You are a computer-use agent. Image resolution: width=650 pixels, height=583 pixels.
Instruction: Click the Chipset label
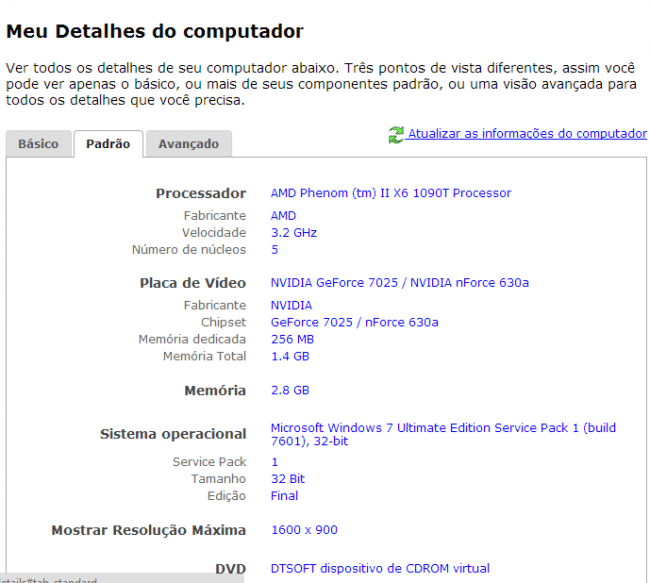(x=223, y=322)
